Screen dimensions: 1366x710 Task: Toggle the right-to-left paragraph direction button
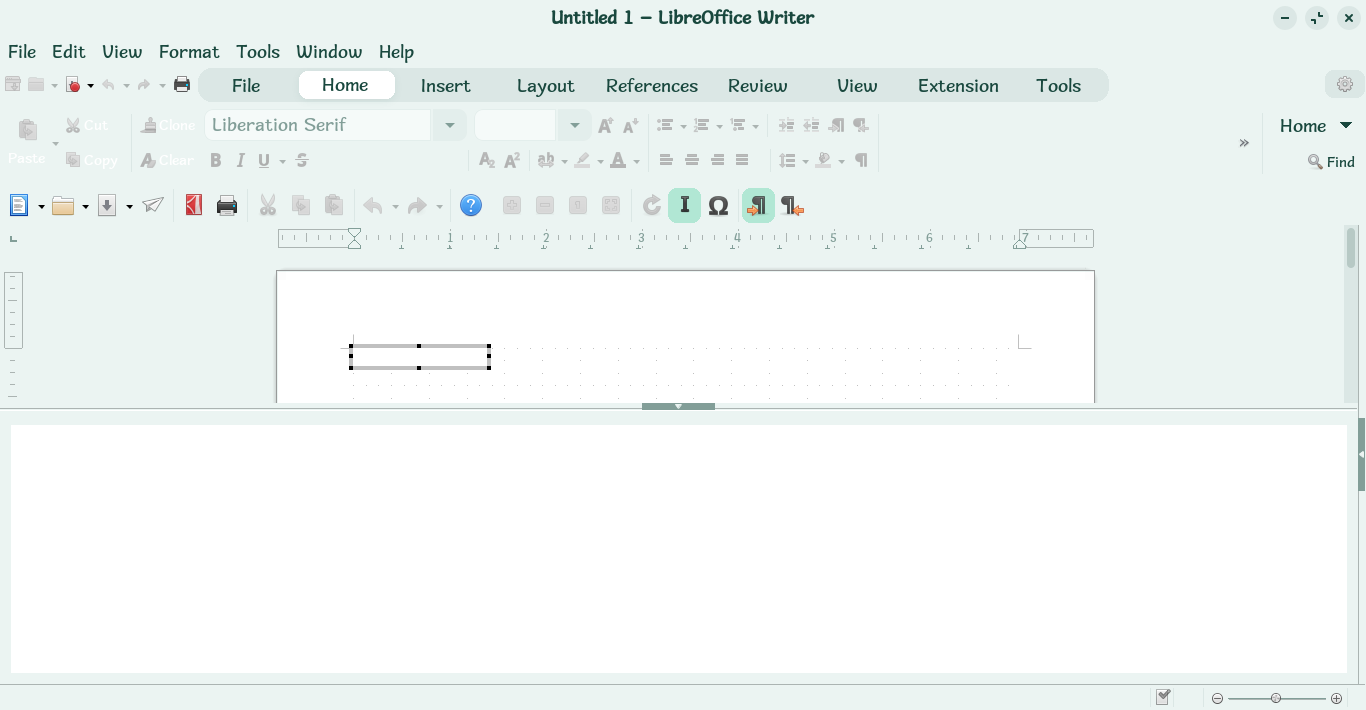click(792, 206)
